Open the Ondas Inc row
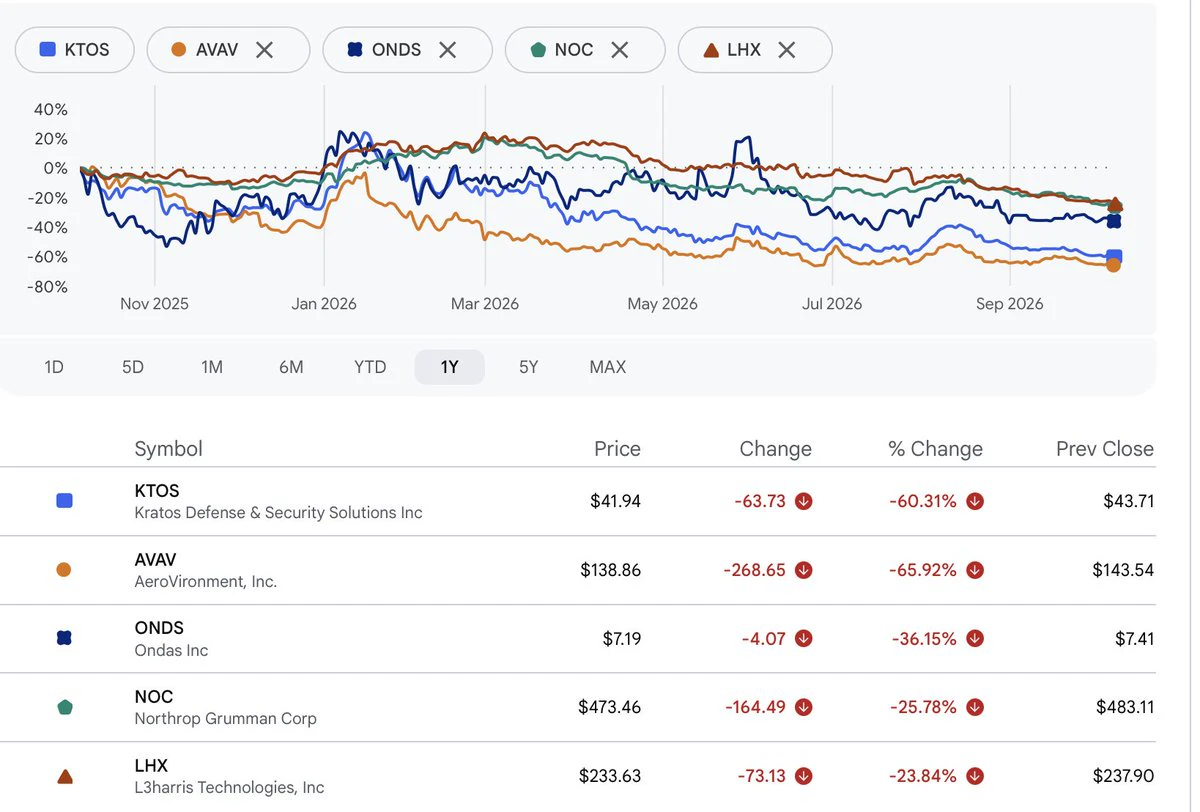 point(578,639)
